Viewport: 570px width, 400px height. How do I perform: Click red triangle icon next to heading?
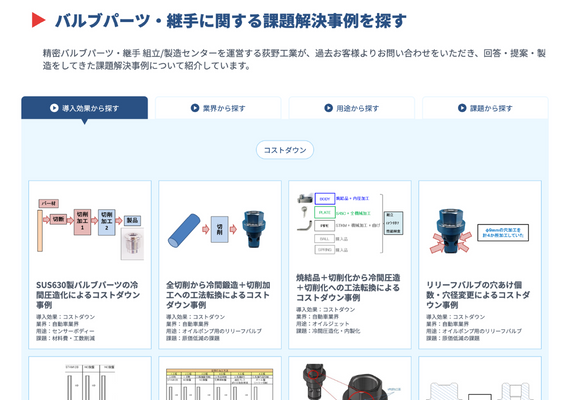[x=39, y=20]
